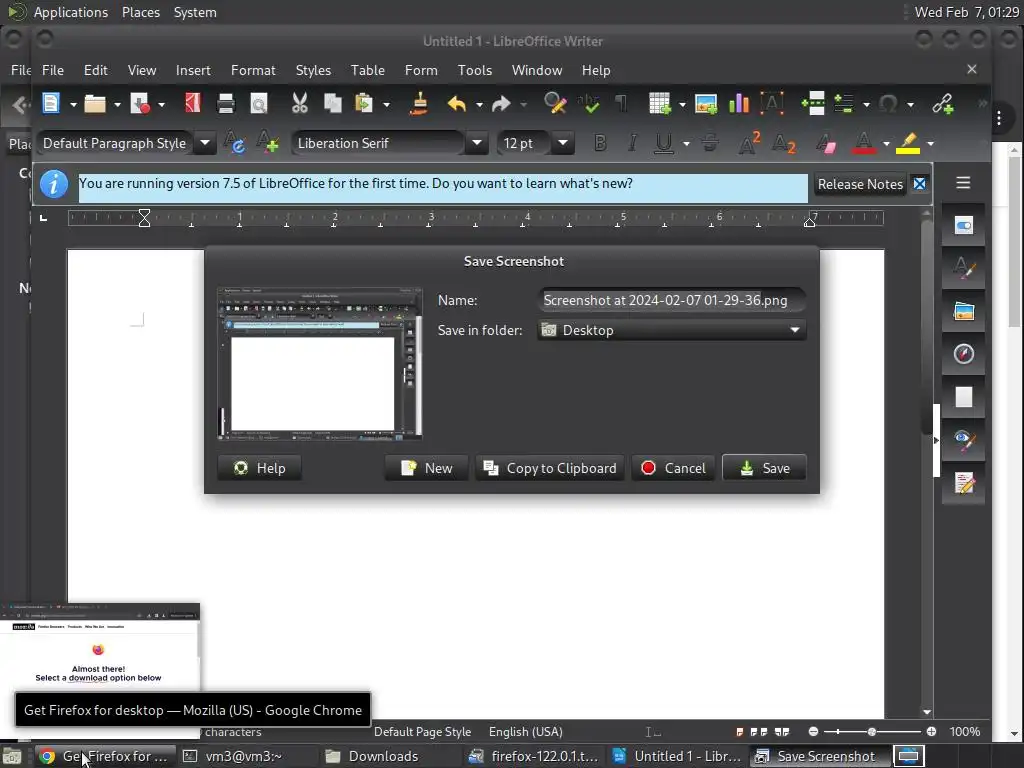1024x768 pixels.
Task: Click the Redo arrow icon
Action: tap(501, 103)
